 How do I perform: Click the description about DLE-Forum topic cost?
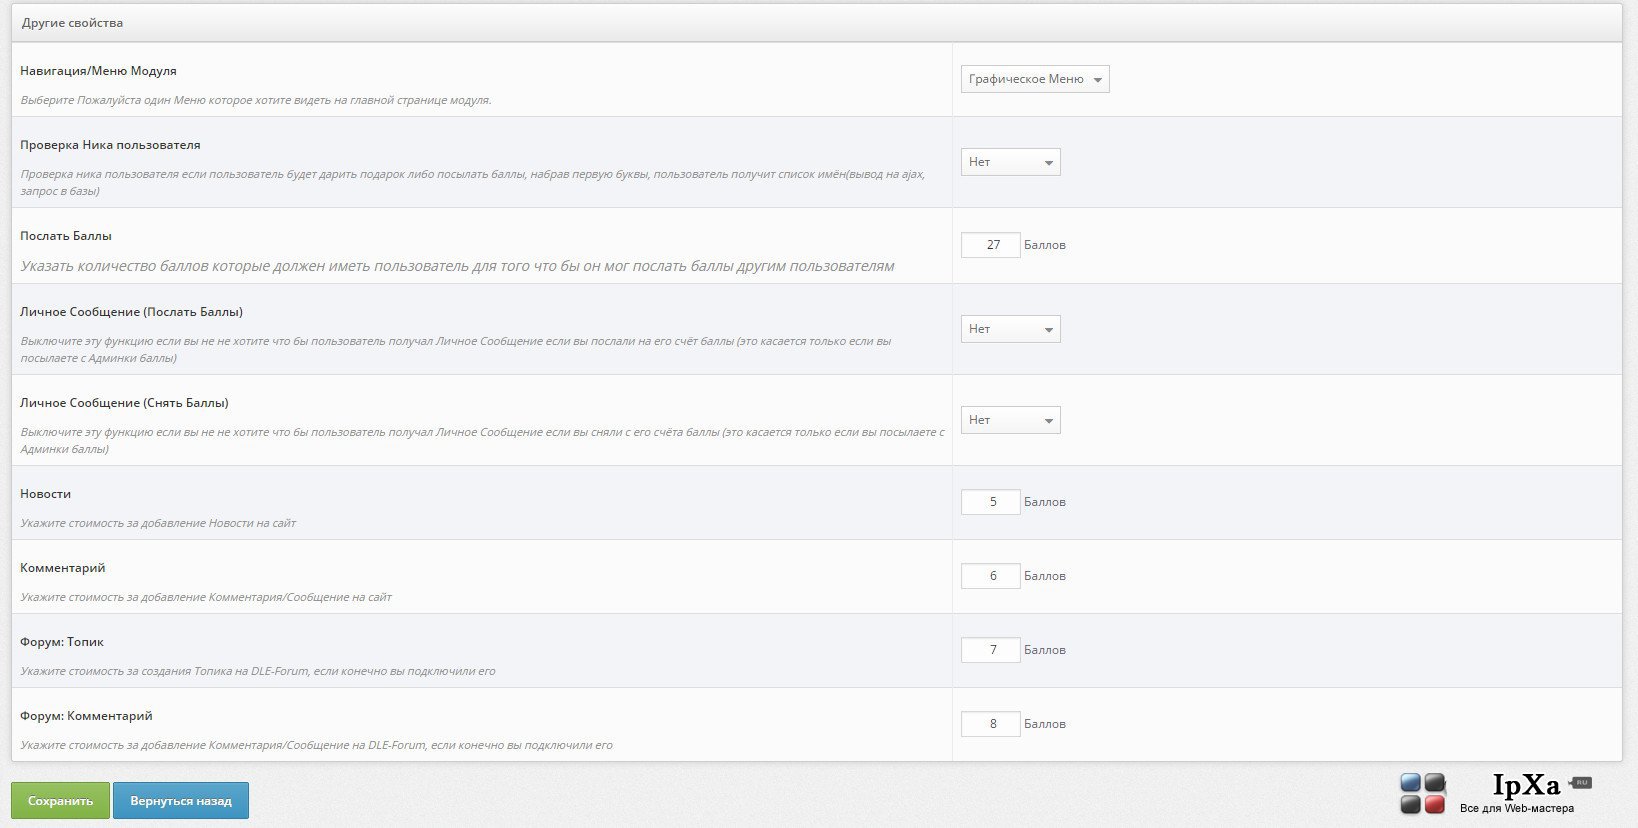coord(258,671)
